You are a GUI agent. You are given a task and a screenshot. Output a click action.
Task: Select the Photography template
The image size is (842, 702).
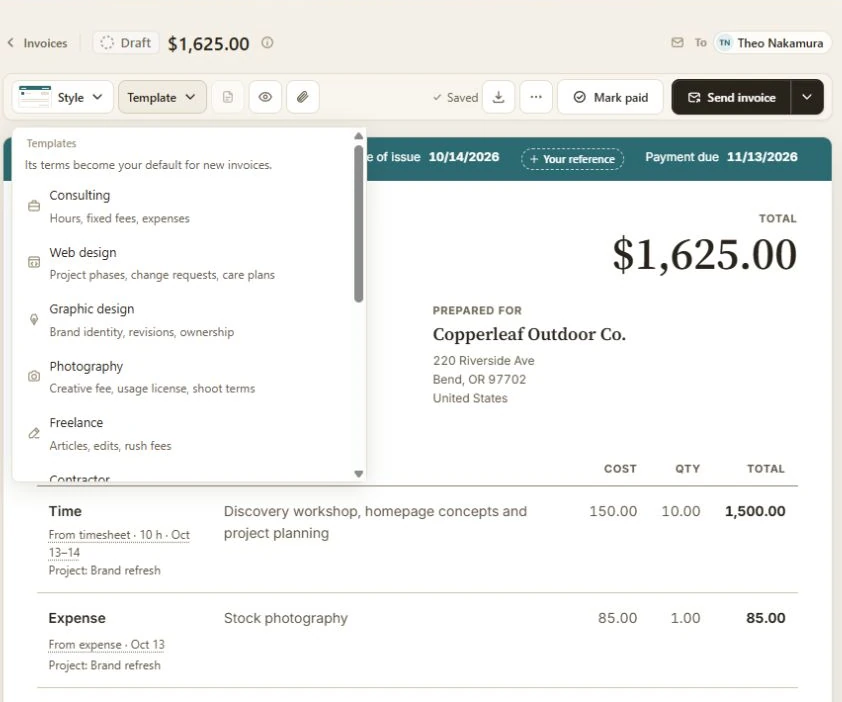183,377
